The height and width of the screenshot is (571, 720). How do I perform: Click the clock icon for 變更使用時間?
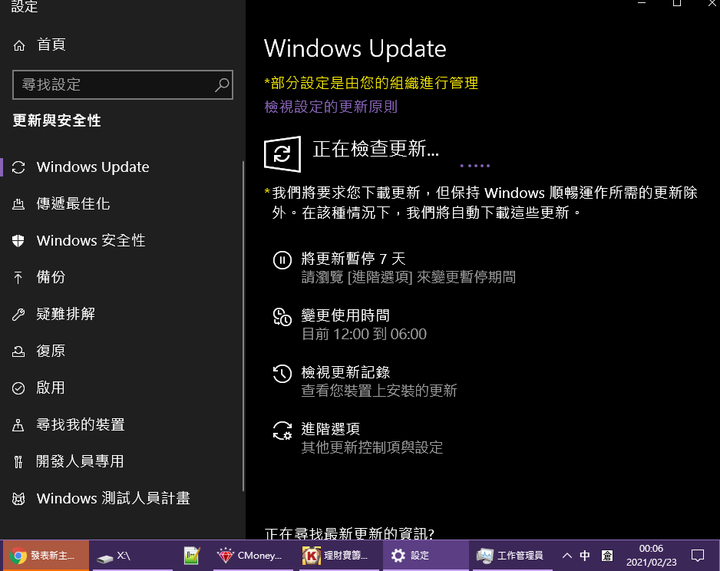282,317
